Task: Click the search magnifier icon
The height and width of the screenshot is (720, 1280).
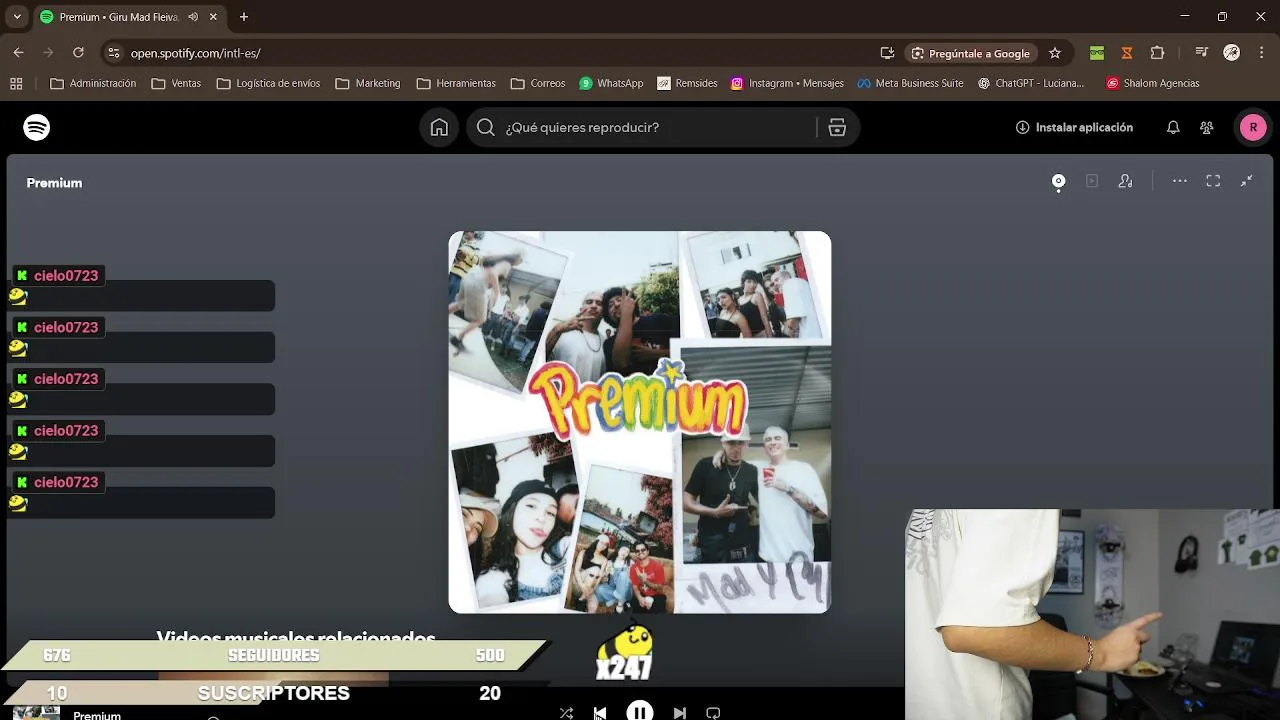Action: (x=486, y=127)
